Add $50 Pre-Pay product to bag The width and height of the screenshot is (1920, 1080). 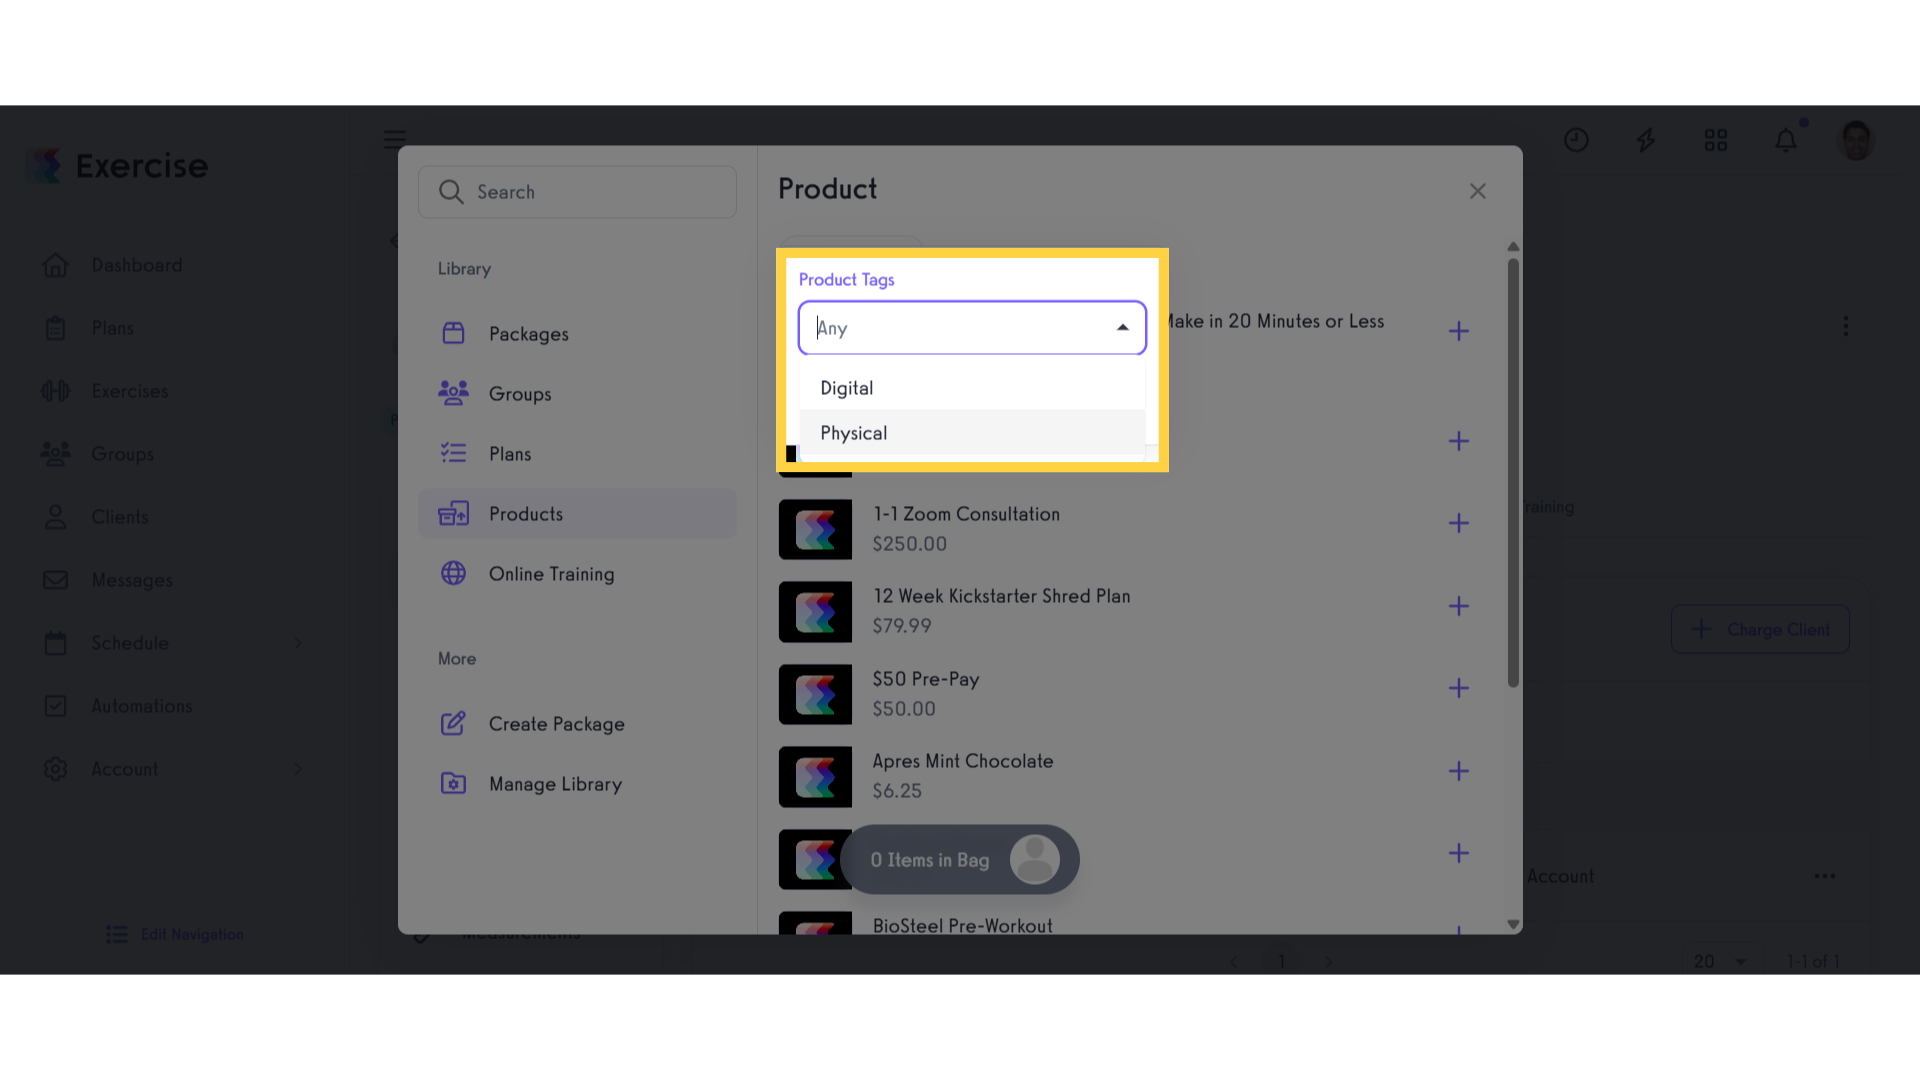tap(1459, 688)
